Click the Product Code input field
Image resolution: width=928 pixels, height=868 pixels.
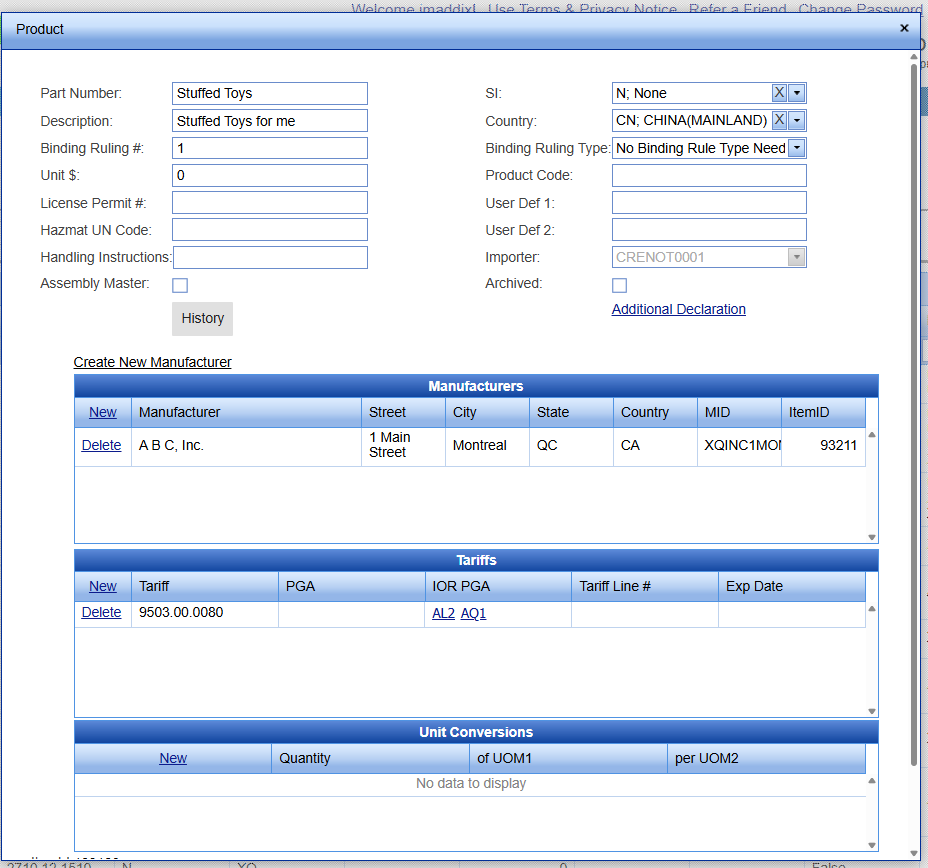click(x=709, y=176)
